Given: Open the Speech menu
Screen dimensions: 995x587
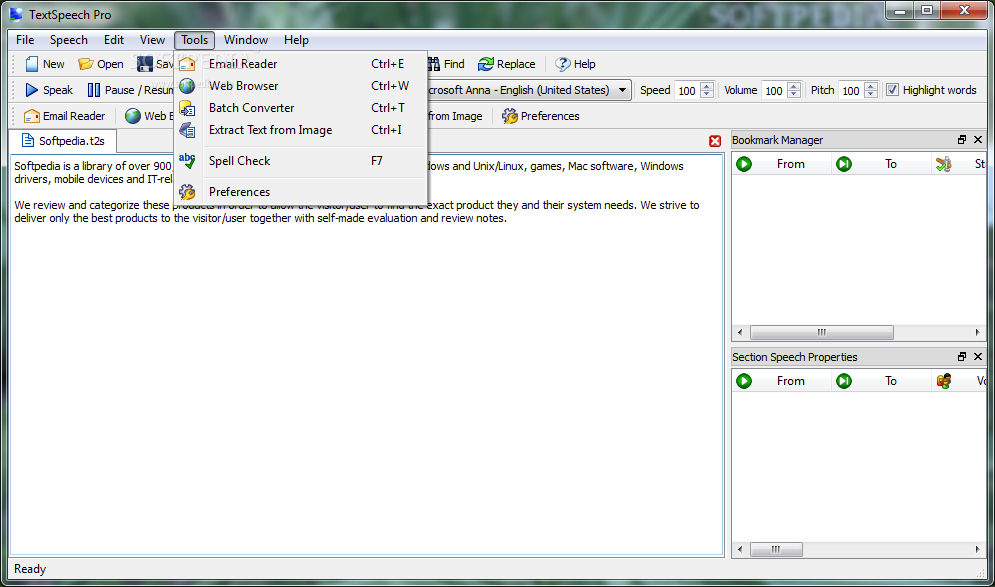Looking at the screenshot, I should (x=69, y=40).
